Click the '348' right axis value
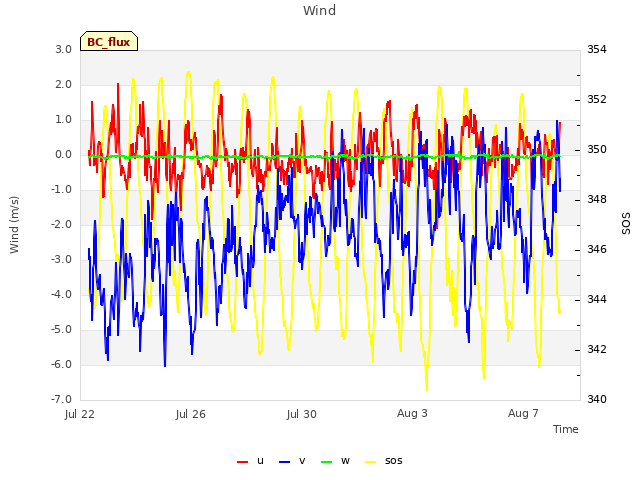 pyautogui.click(x=597, y=200)
